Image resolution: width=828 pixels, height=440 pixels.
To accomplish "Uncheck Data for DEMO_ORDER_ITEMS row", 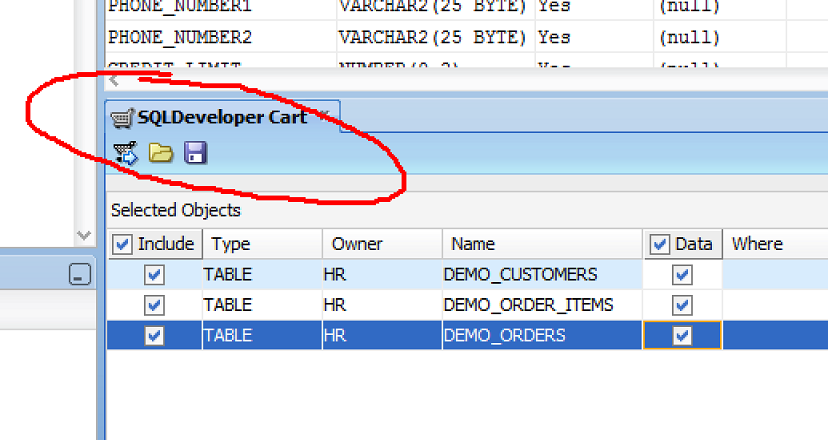I will click(682, 305).
